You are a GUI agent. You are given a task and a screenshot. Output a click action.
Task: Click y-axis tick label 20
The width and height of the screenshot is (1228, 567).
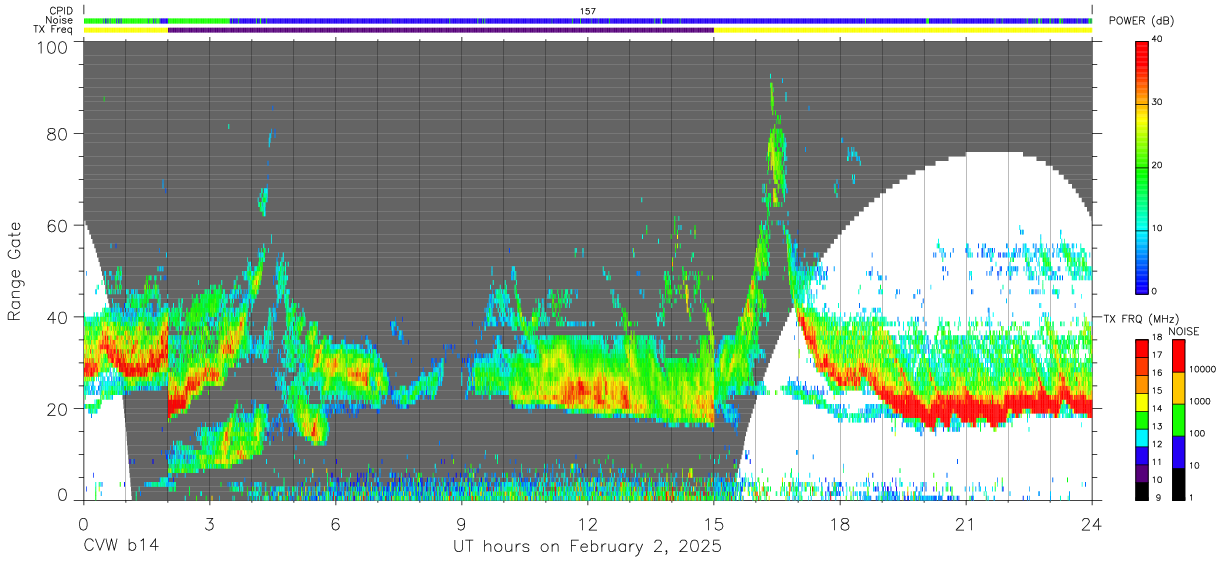tap(58, 408)
